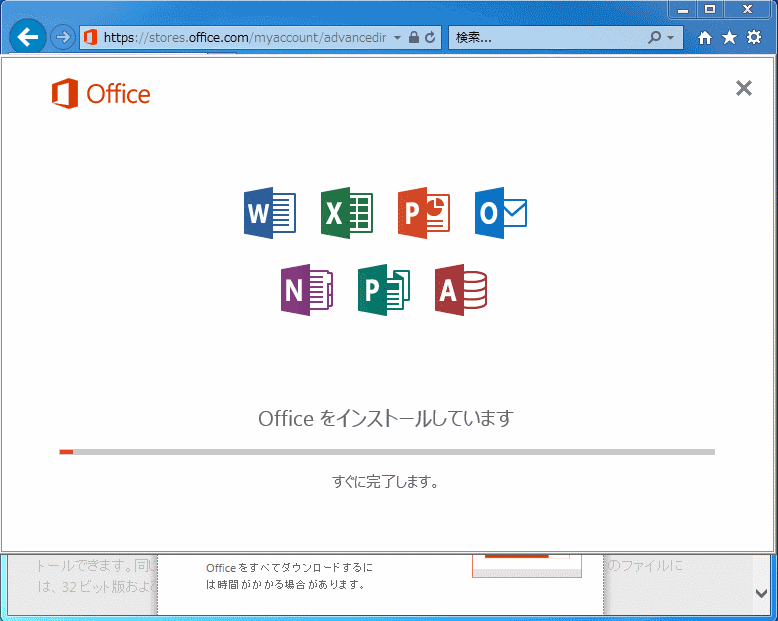
Task: Click the installation progress bar
Action: [x=387, y=452]
